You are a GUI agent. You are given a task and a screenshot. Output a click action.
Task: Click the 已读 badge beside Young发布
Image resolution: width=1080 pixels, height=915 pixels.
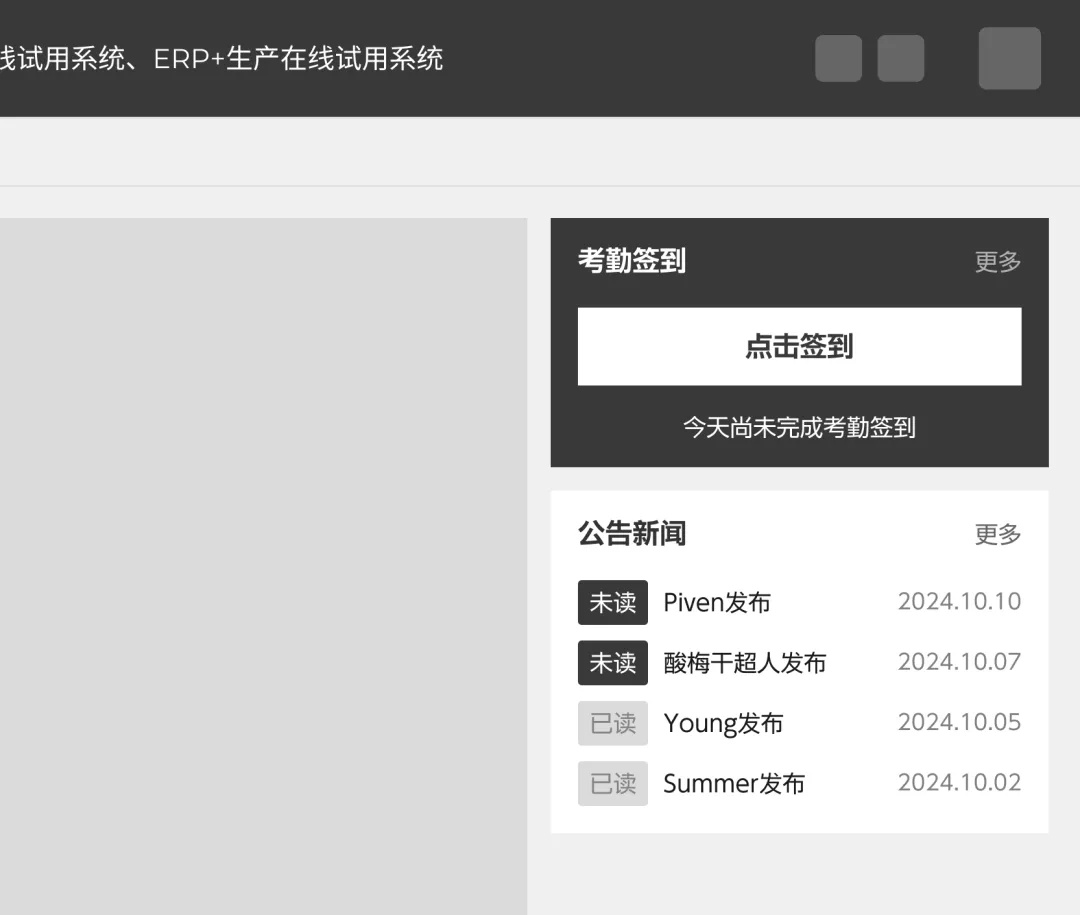click(x=612, y=723)
